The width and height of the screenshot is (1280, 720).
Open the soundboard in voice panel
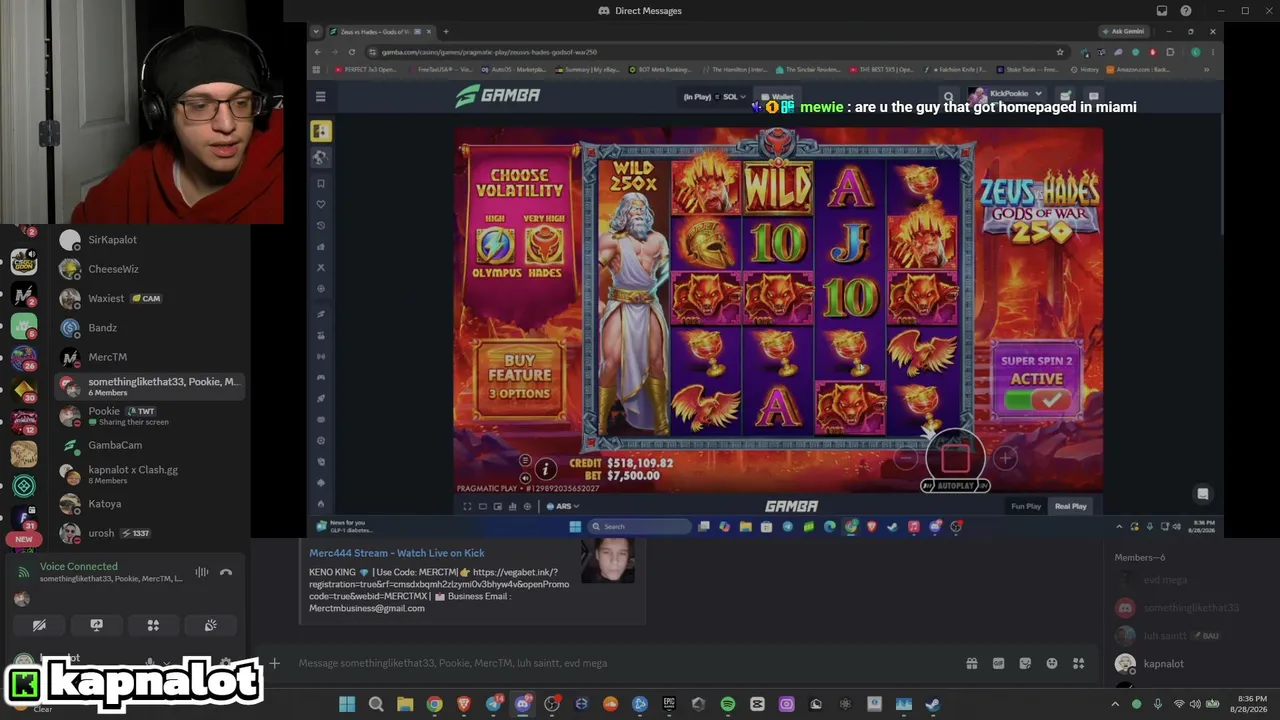coord(210,625)
